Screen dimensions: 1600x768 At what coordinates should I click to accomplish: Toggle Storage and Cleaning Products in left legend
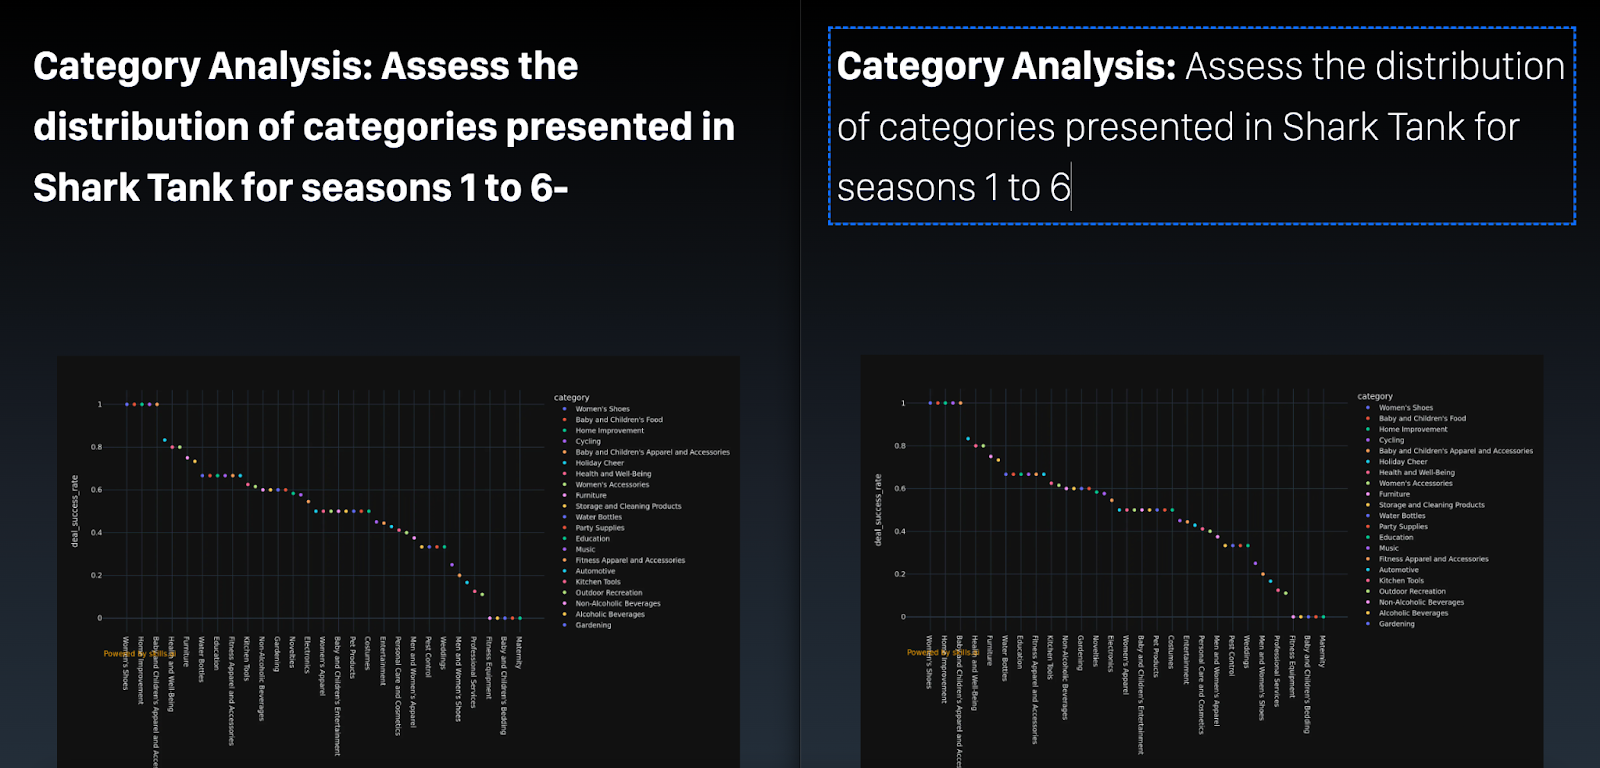tap(628, 506)
